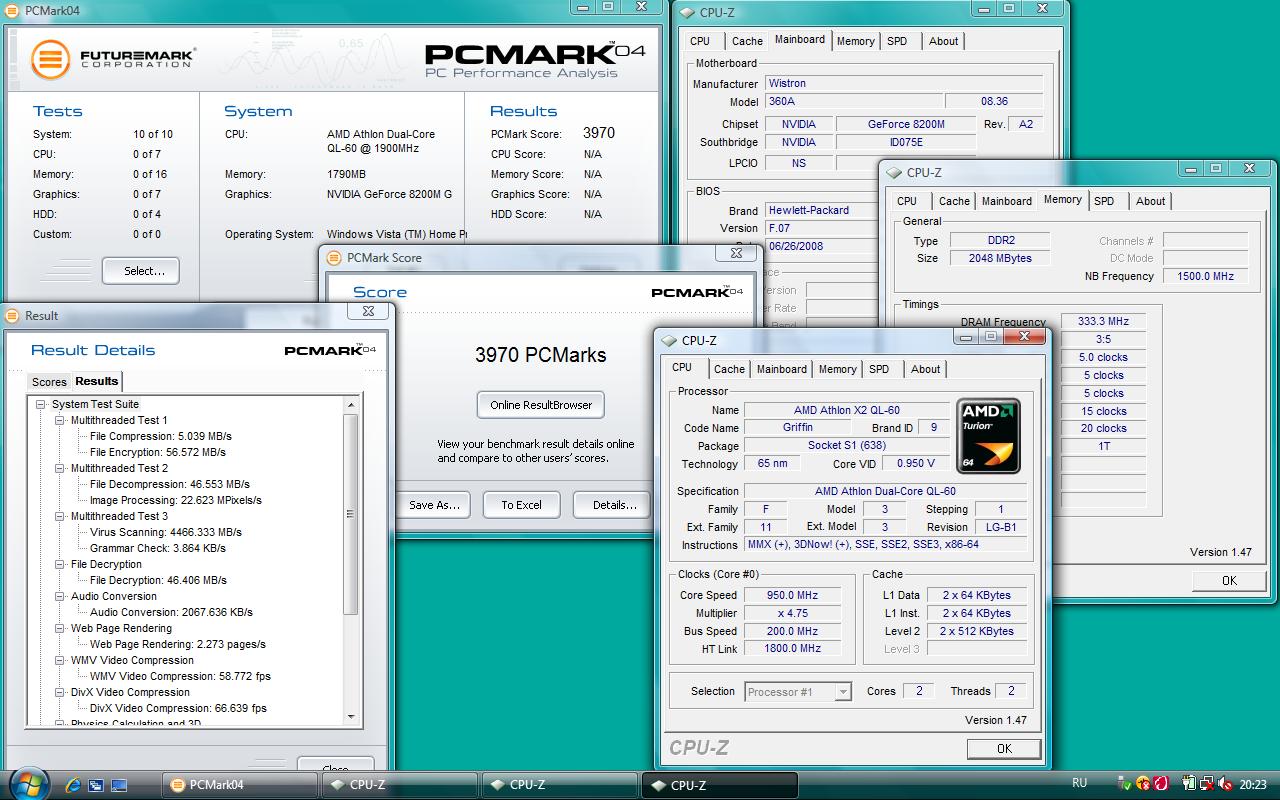The image size is (1280, 800).
Task: Collapse the Audio Conversion node
Action: tap(60, 596)
